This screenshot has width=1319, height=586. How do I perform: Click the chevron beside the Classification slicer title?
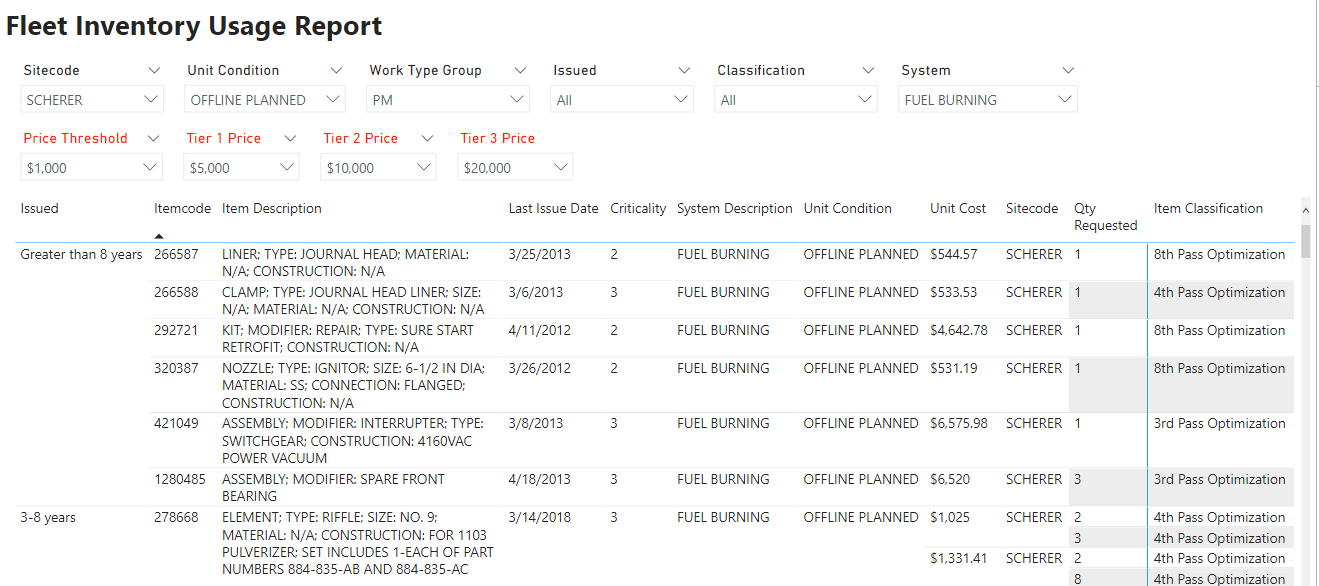tap(868, 70)
